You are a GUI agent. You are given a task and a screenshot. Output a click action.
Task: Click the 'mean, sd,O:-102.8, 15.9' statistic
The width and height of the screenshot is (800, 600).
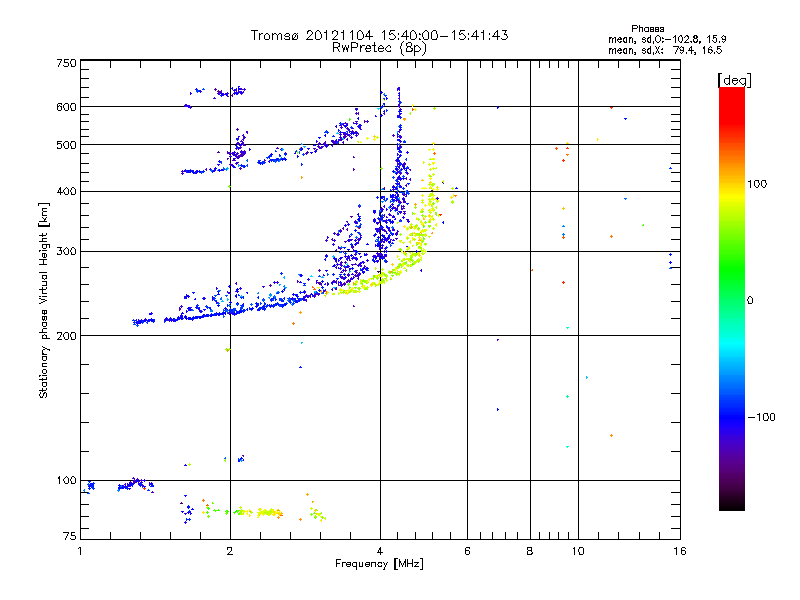[667, 39]
